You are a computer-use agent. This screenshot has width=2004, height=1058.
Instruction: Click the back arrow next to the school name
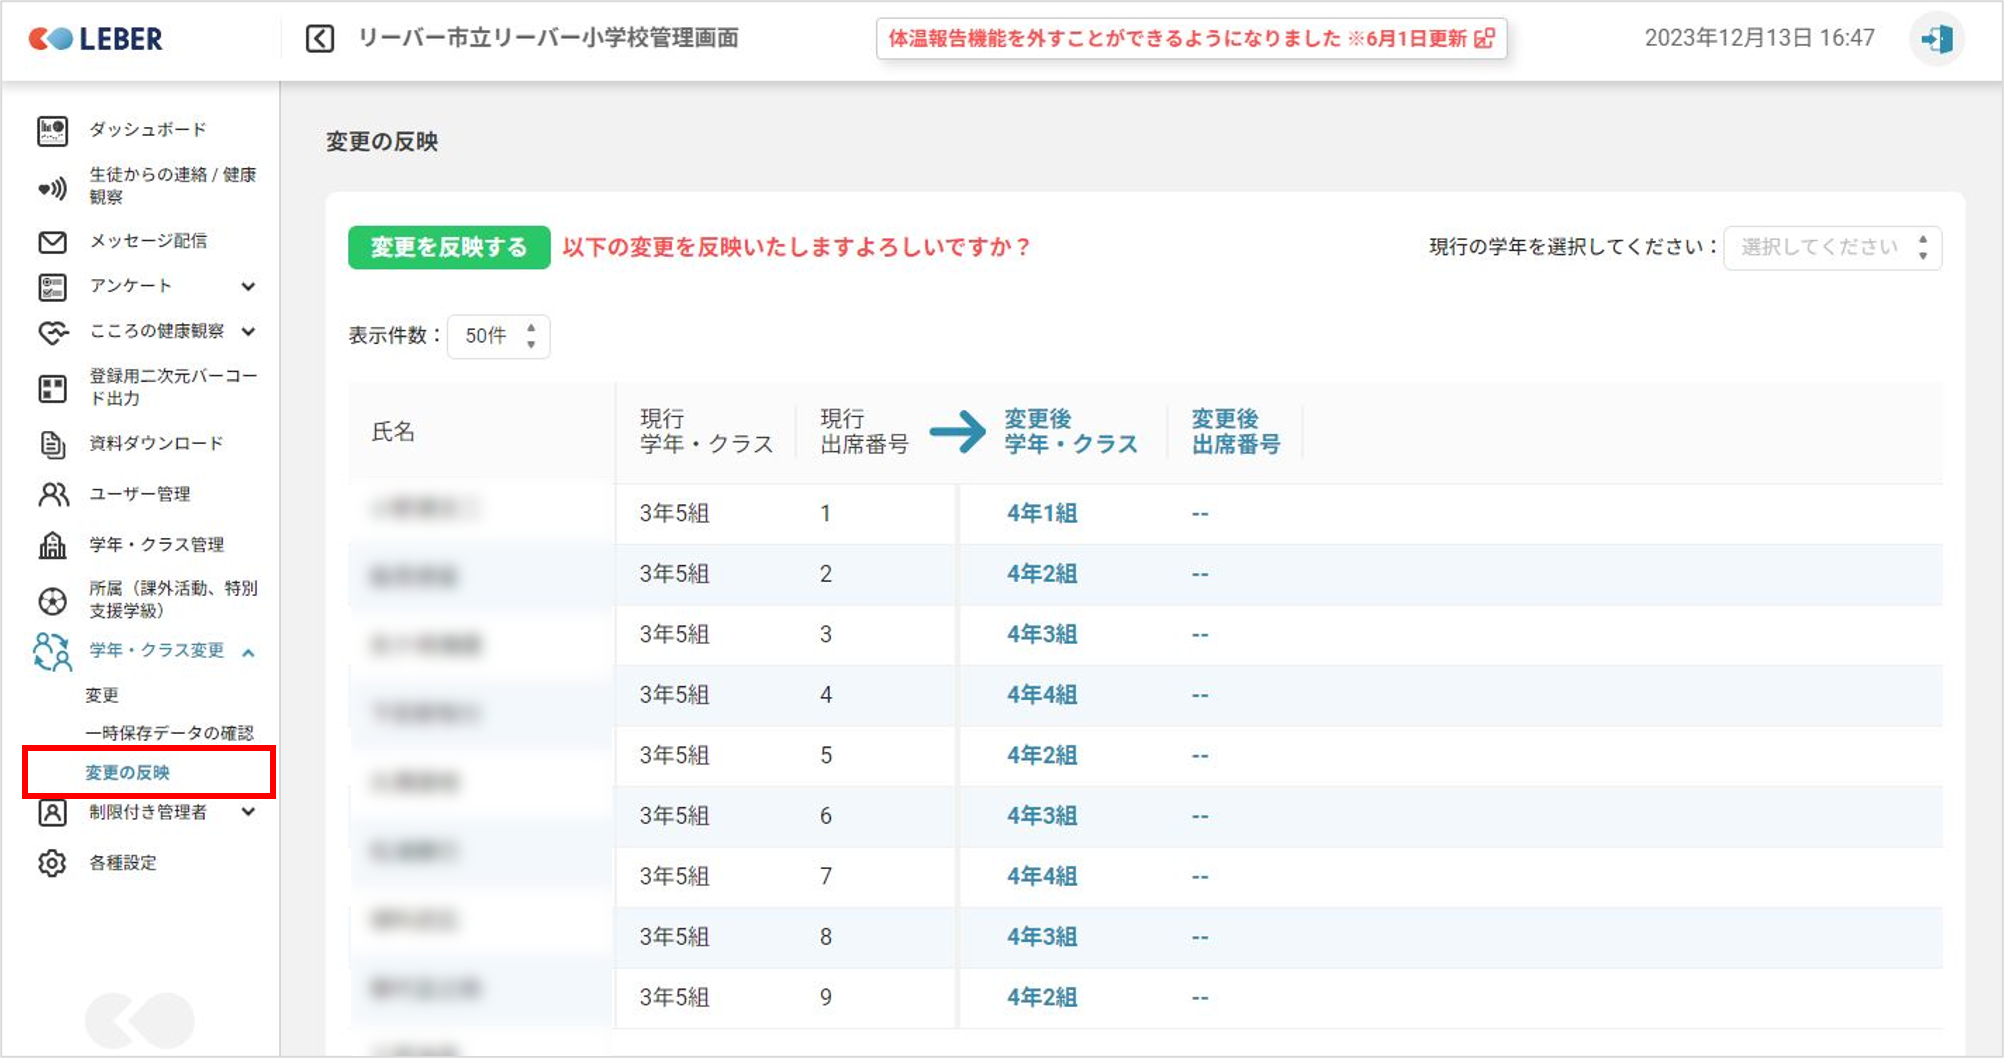[320, 39]
